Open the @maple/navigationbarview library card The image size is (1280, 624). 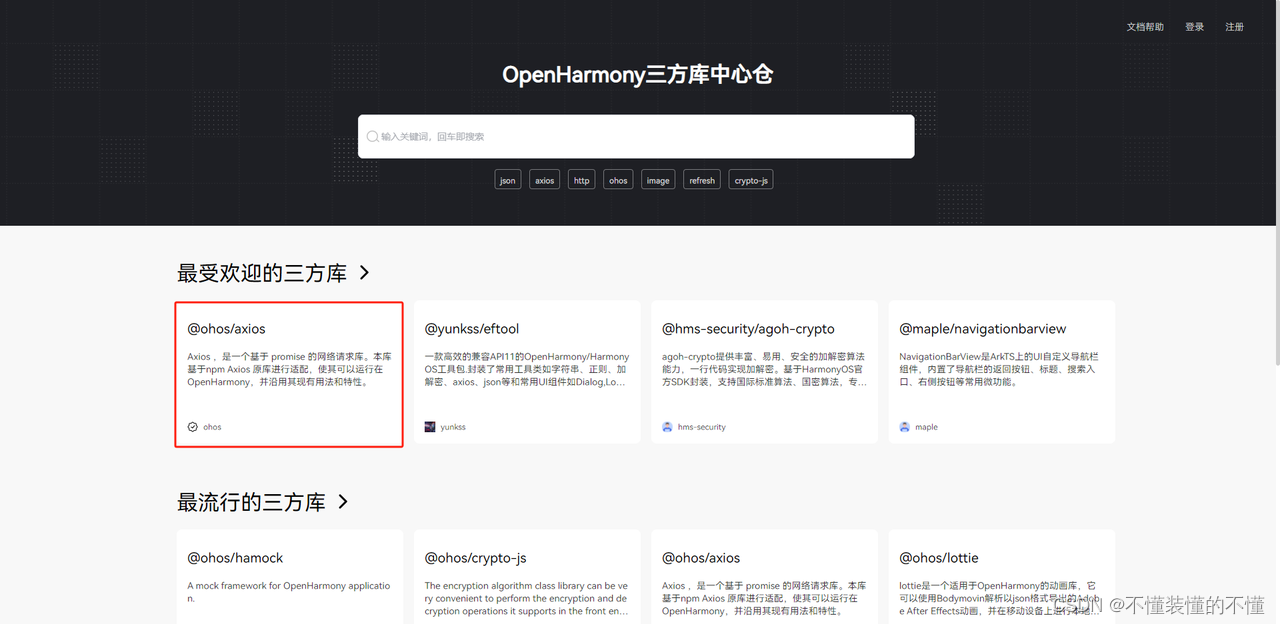[1001, 372]
